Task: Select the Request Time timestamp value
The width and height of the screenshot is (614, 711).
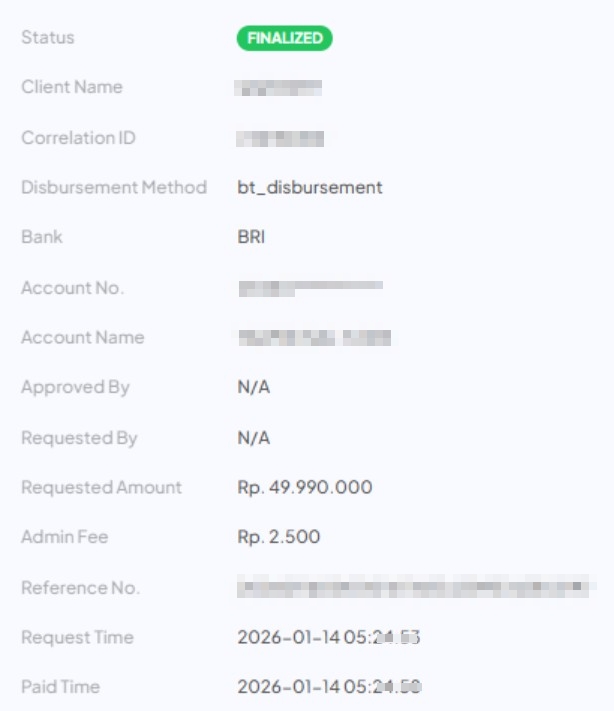Action: [328, 638]
